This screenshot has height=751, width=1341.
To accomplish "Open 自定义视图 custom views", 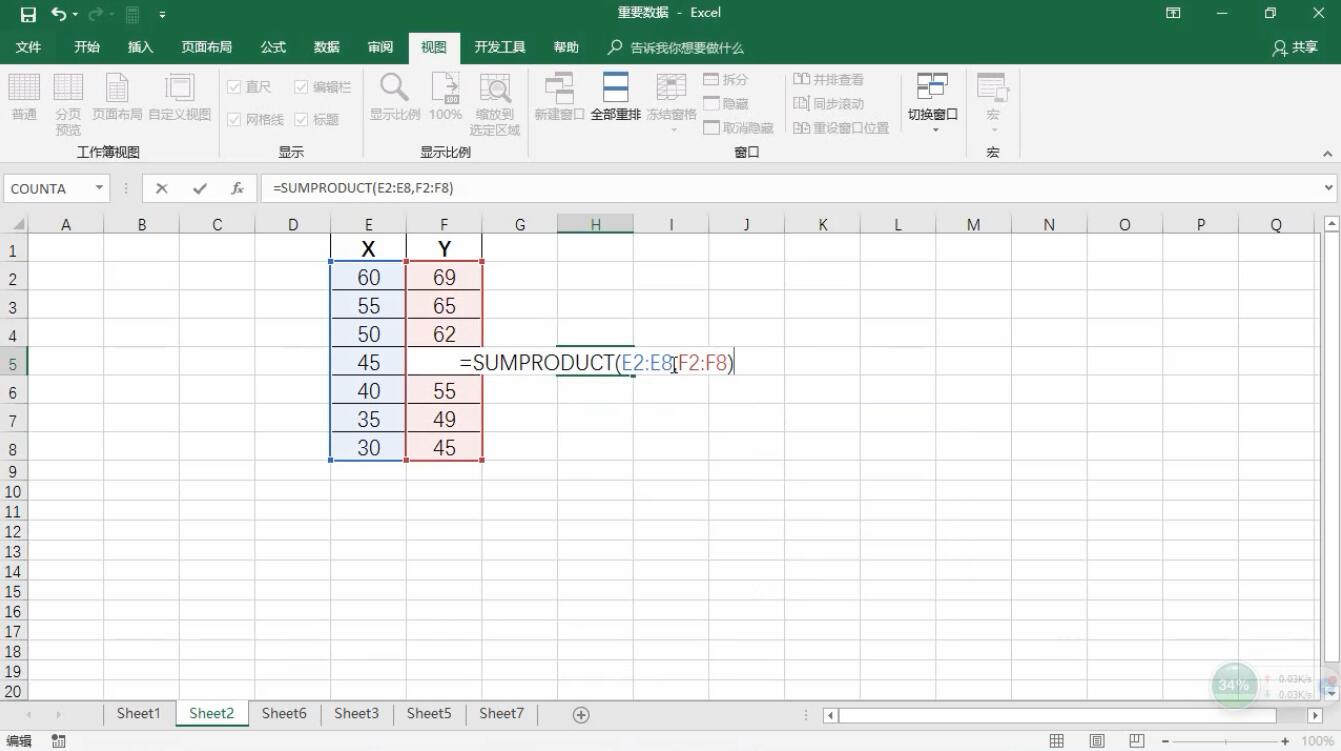I will 180,98.
